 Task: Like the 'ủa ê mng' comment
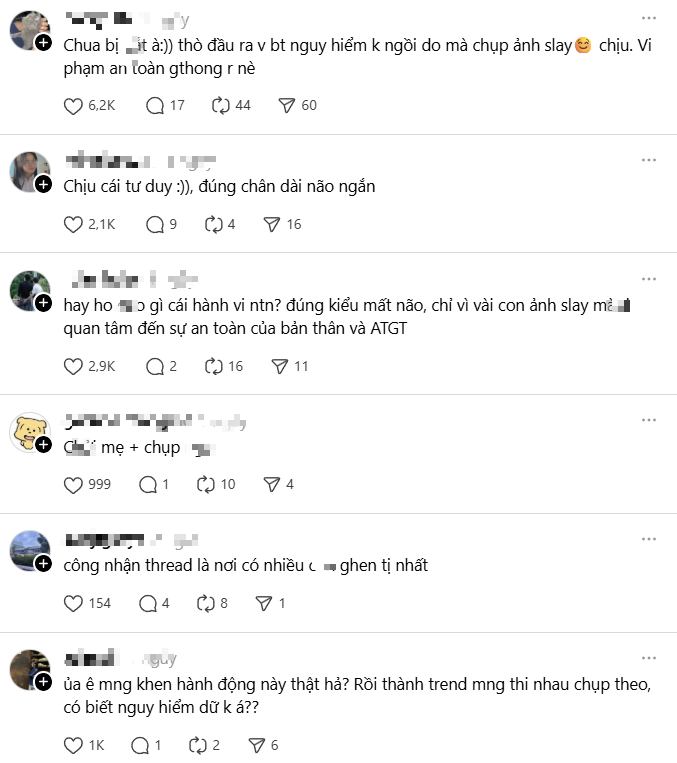coord(73,745)
